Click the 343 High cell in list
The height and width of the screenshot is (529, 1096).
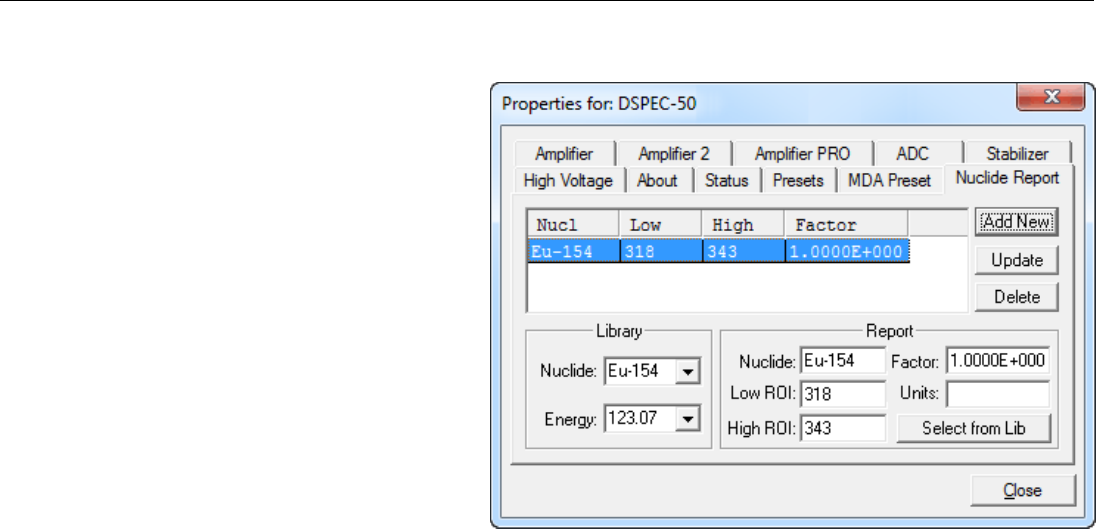[x=744, y=252]
